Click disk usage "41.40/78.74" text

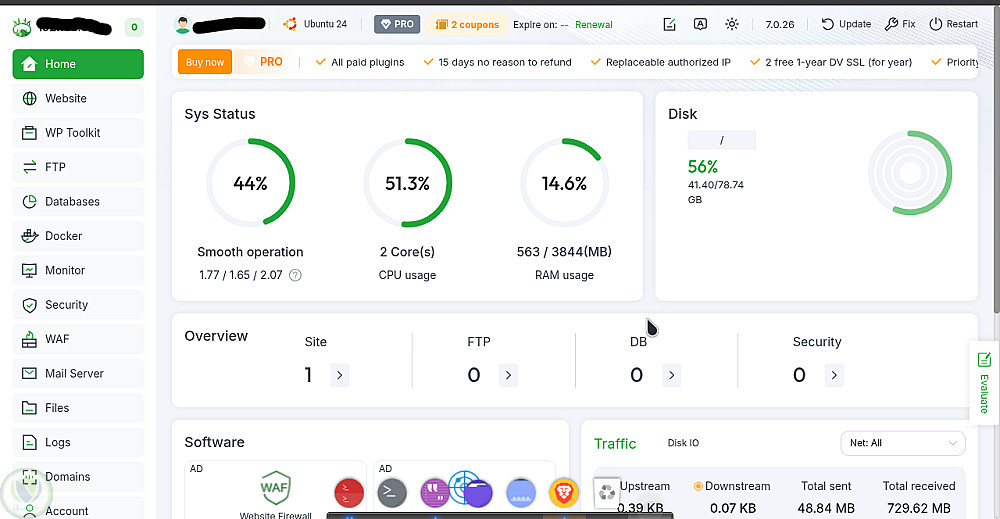[716, 185]
